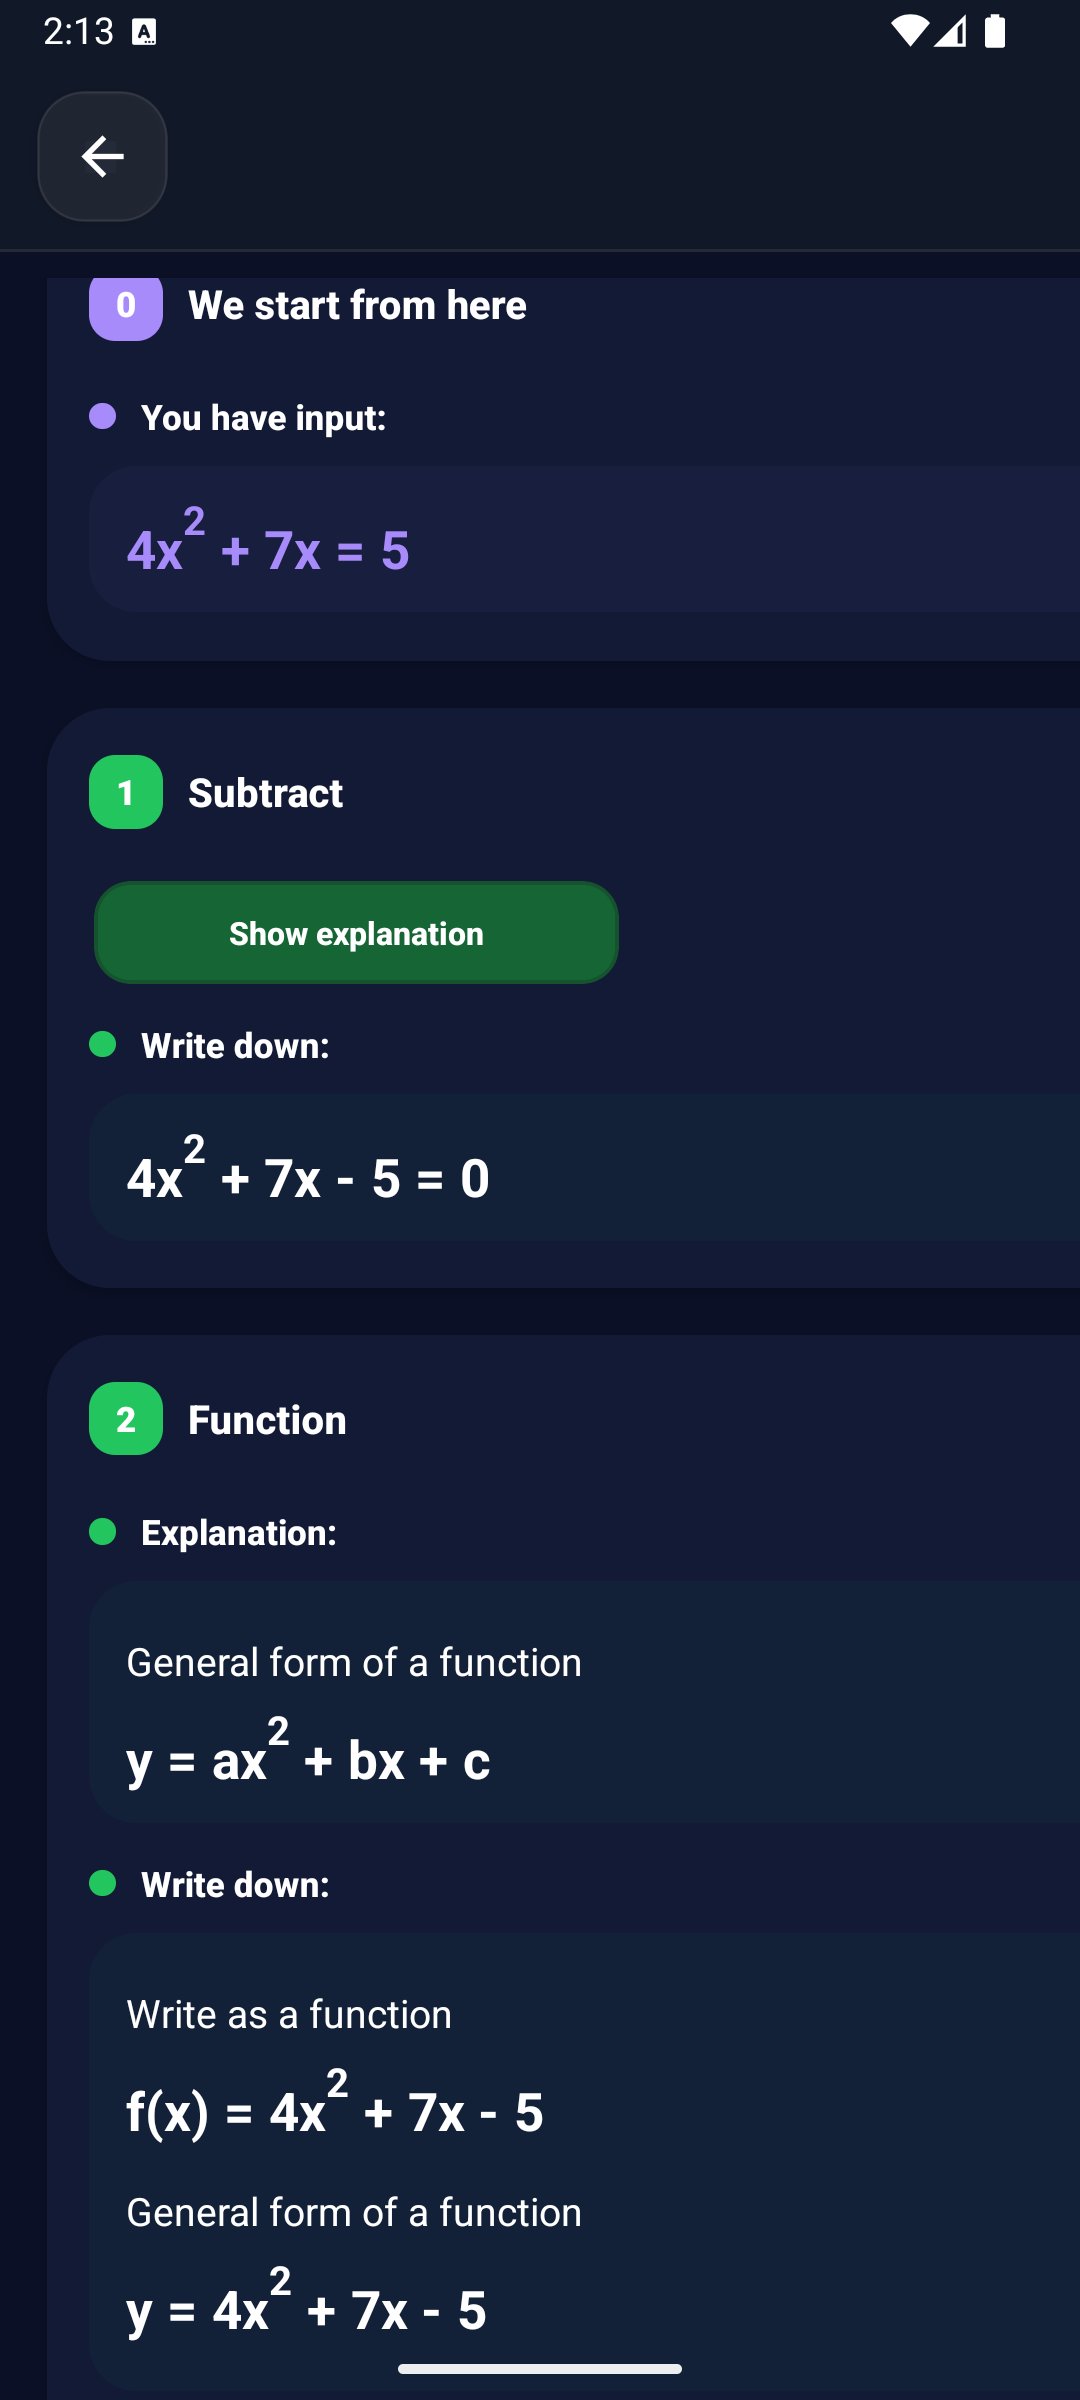
Task: Select the f(x) = 4x² + 7x - 5 line
Action: 335,2103
